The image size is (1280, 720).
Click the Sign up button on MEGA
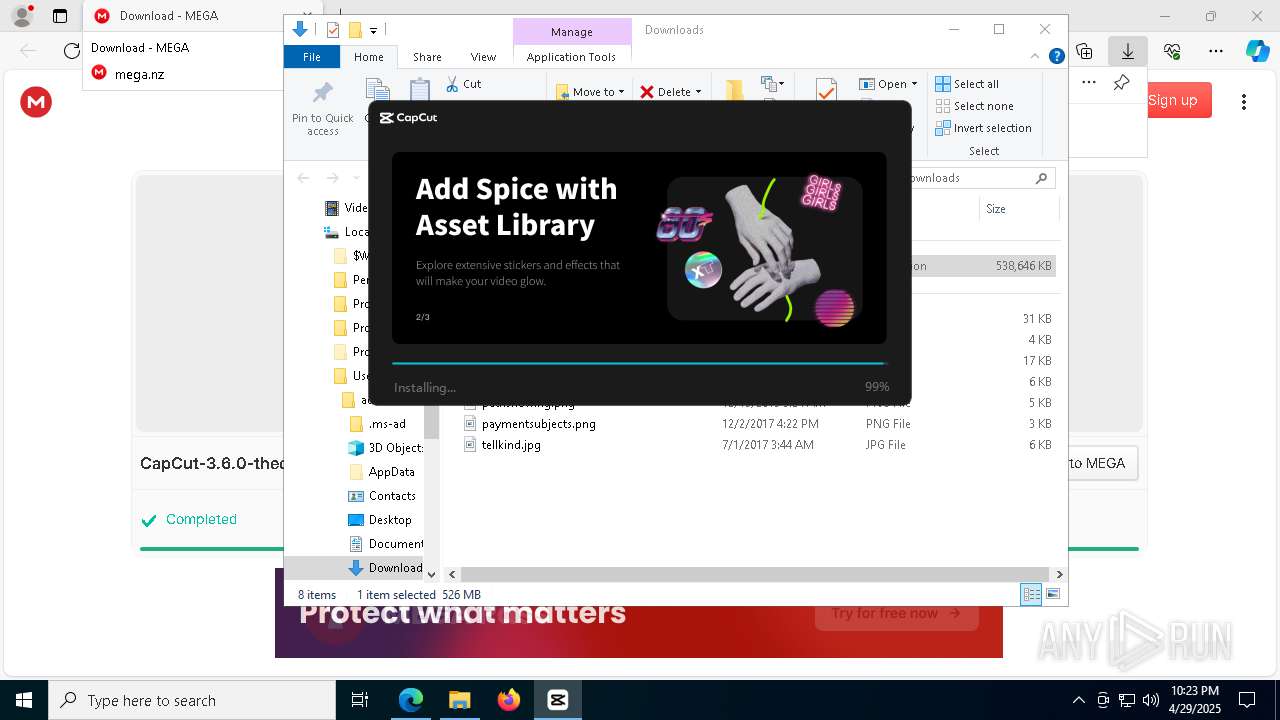pyautogui.click(x=1173, y=100)
